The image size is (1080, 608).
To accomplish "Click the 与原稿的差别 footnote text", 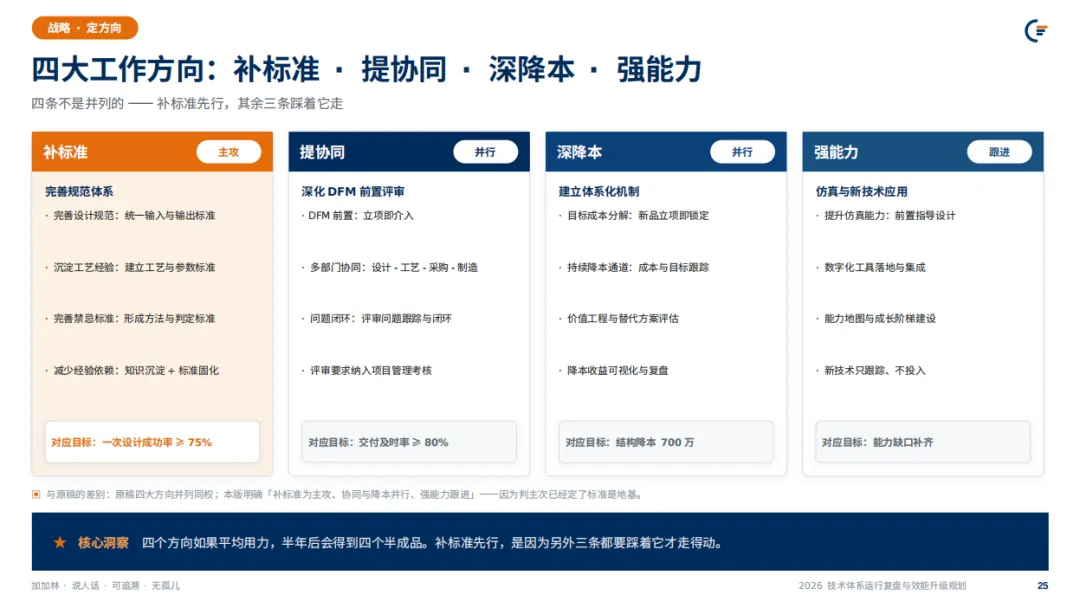I will (344, 494).
